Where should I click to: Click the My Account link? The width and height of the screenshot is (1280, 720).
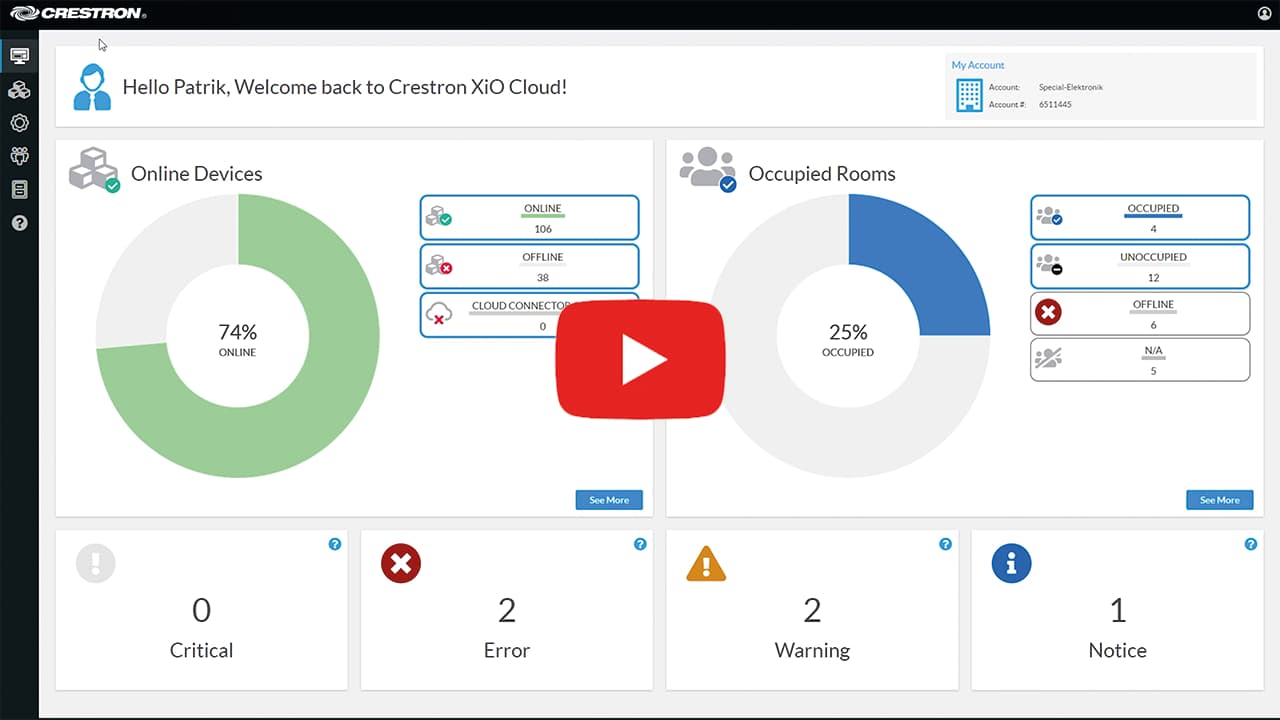point(978,65)
